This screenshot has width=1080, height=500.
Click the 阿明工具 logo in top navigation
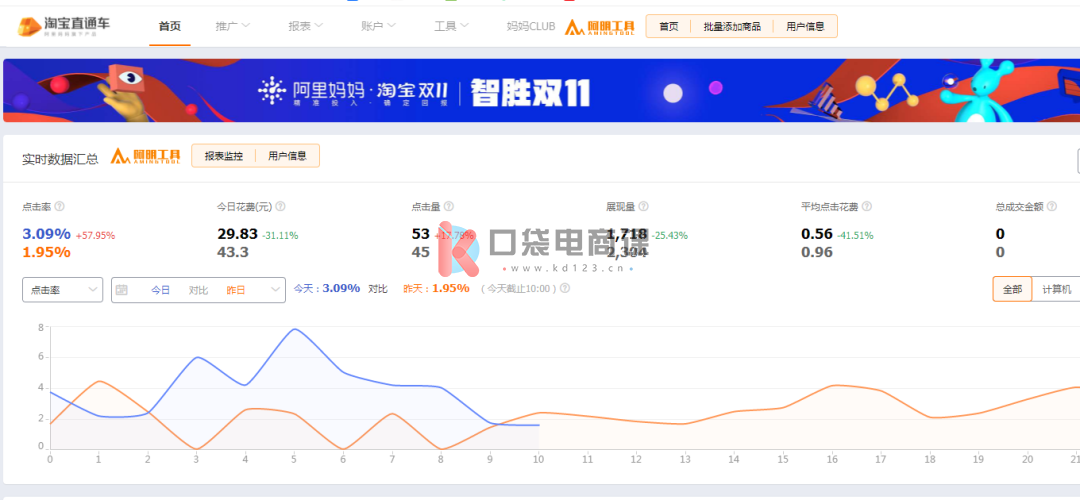(599, 27)
